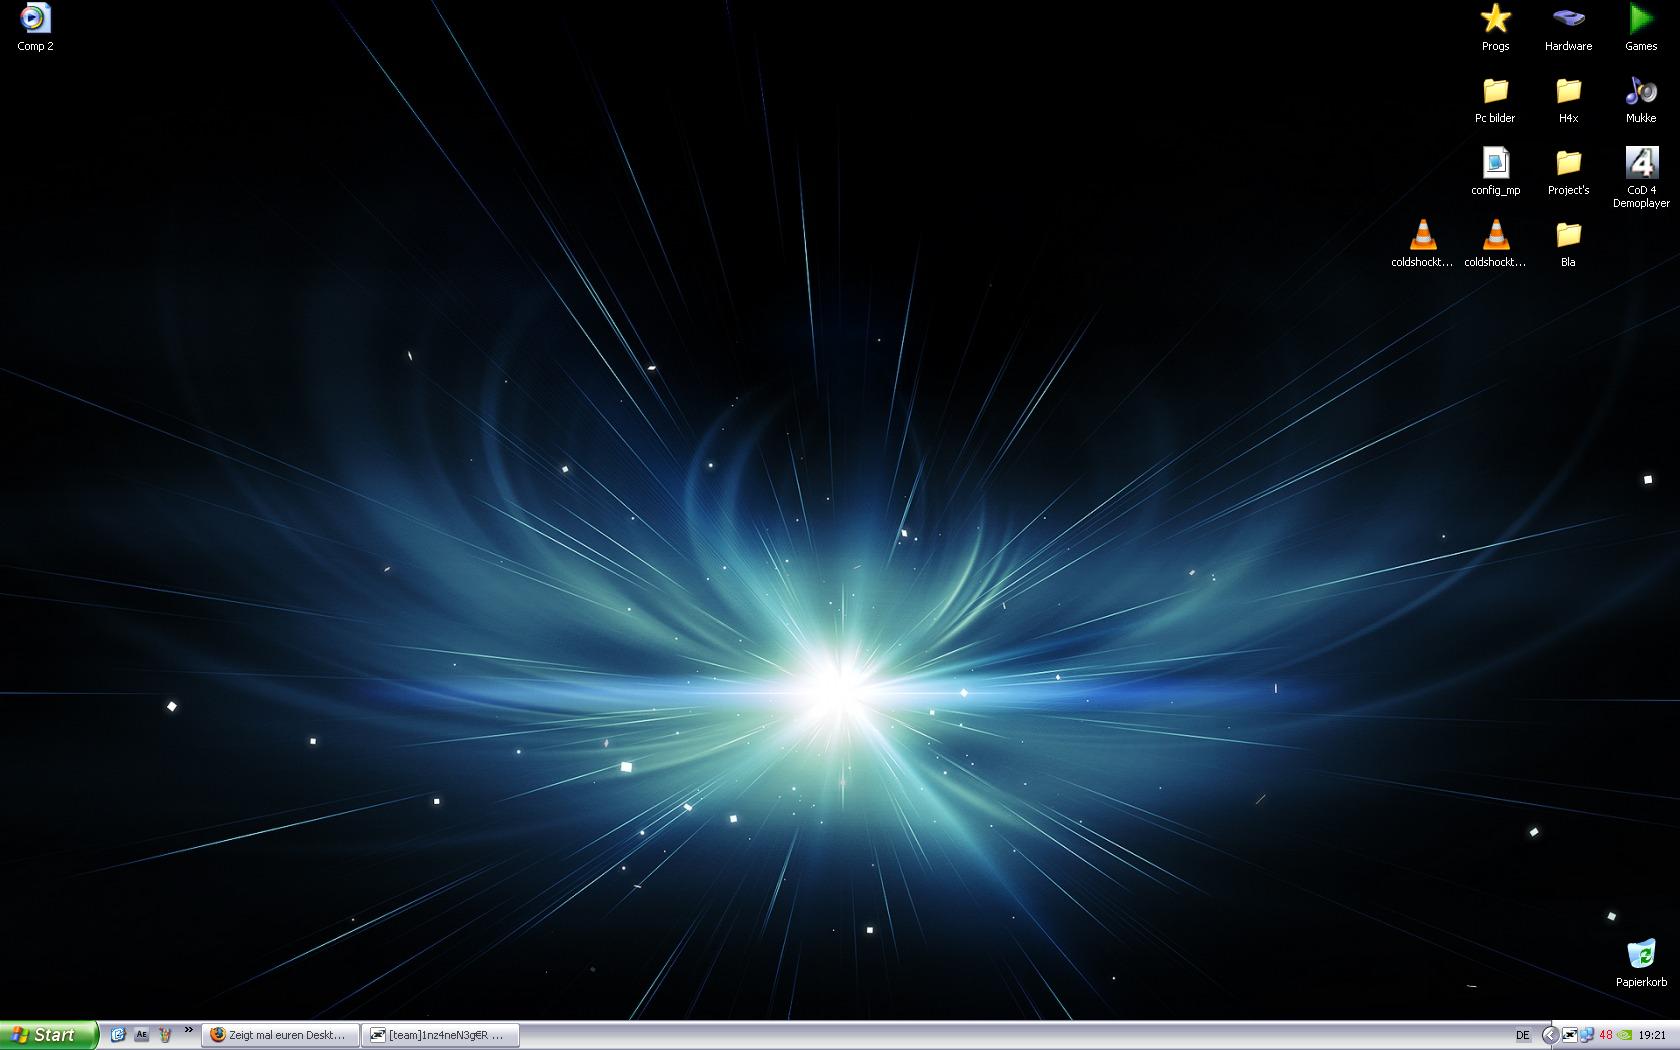1680x1050 pixels.
Task: Open the Progs star shortcut
Action: 1495,28
